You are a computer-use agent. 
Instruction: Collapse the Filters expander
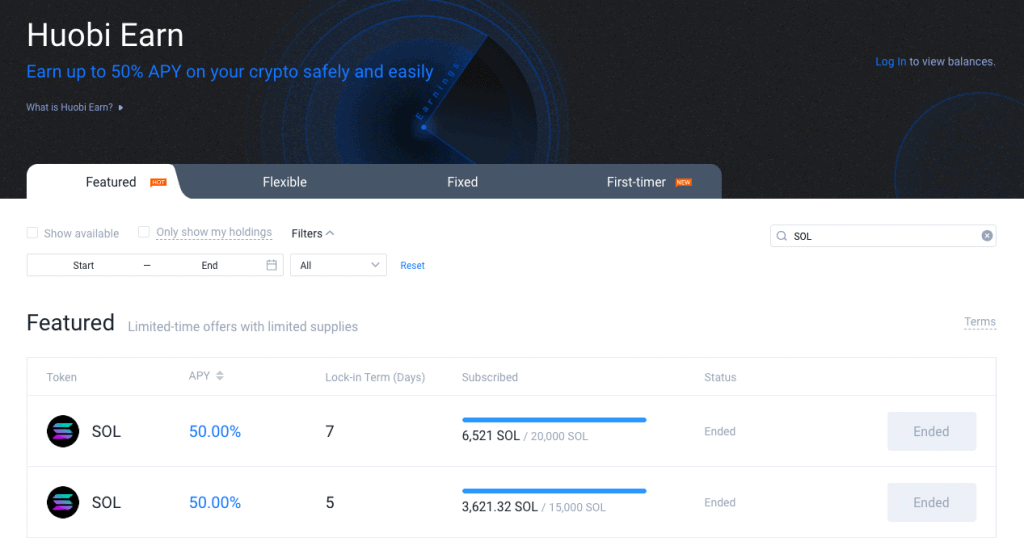pyautogui.click(x=312, y=233)
